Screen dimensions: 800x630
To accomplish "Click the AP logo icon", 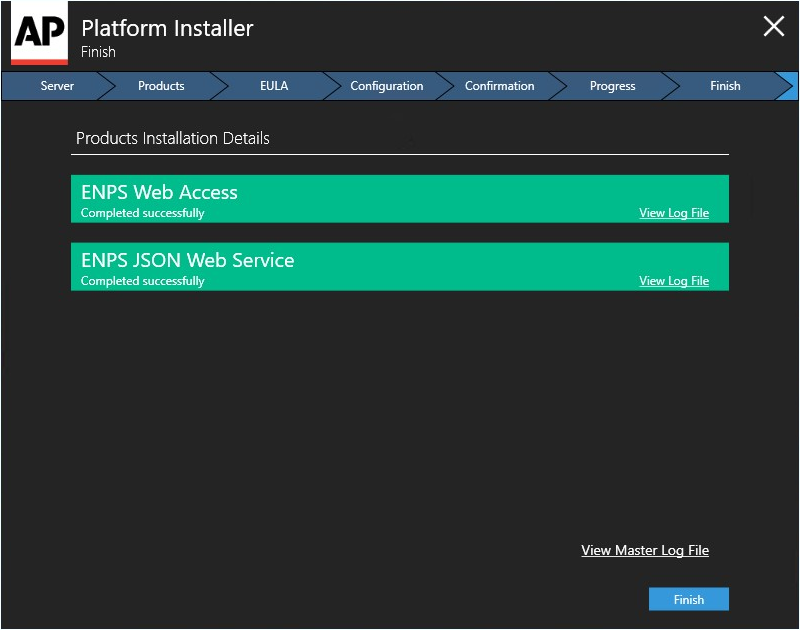I will coord(39,33).
